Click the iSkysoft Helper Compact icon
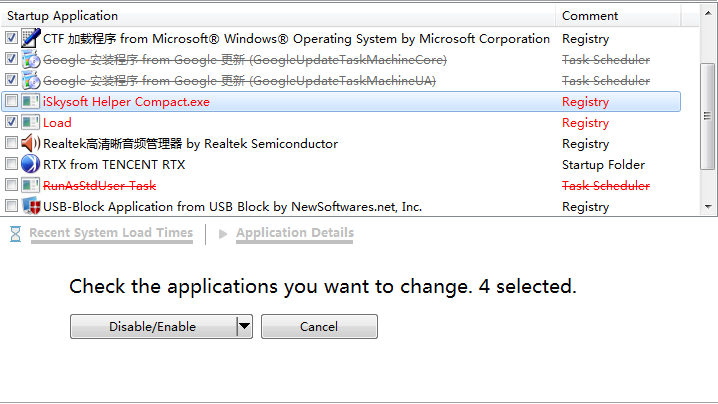This screenshot has height=404, width=718. point(31,101)
